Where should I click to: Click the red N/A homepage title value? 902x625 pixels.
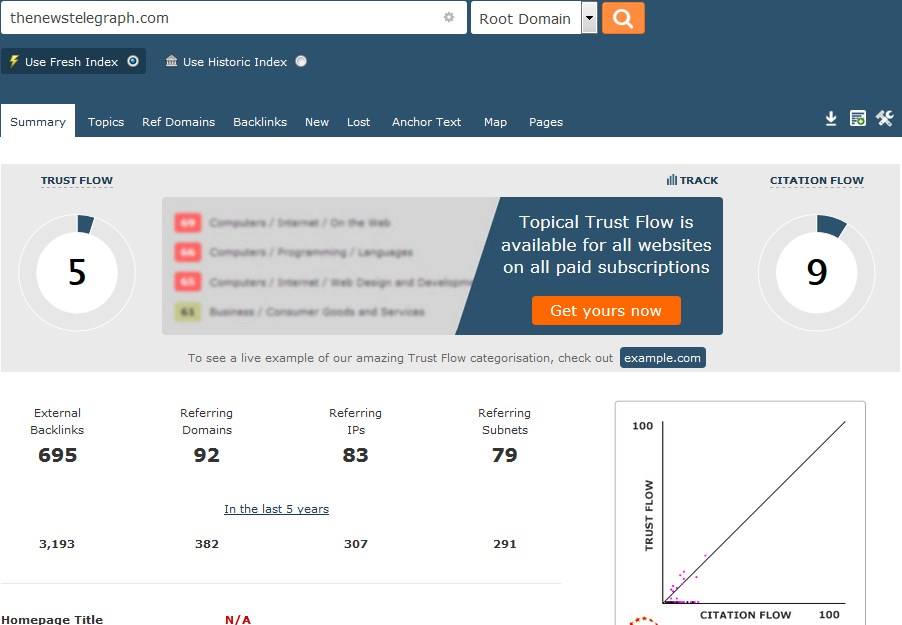238,619
